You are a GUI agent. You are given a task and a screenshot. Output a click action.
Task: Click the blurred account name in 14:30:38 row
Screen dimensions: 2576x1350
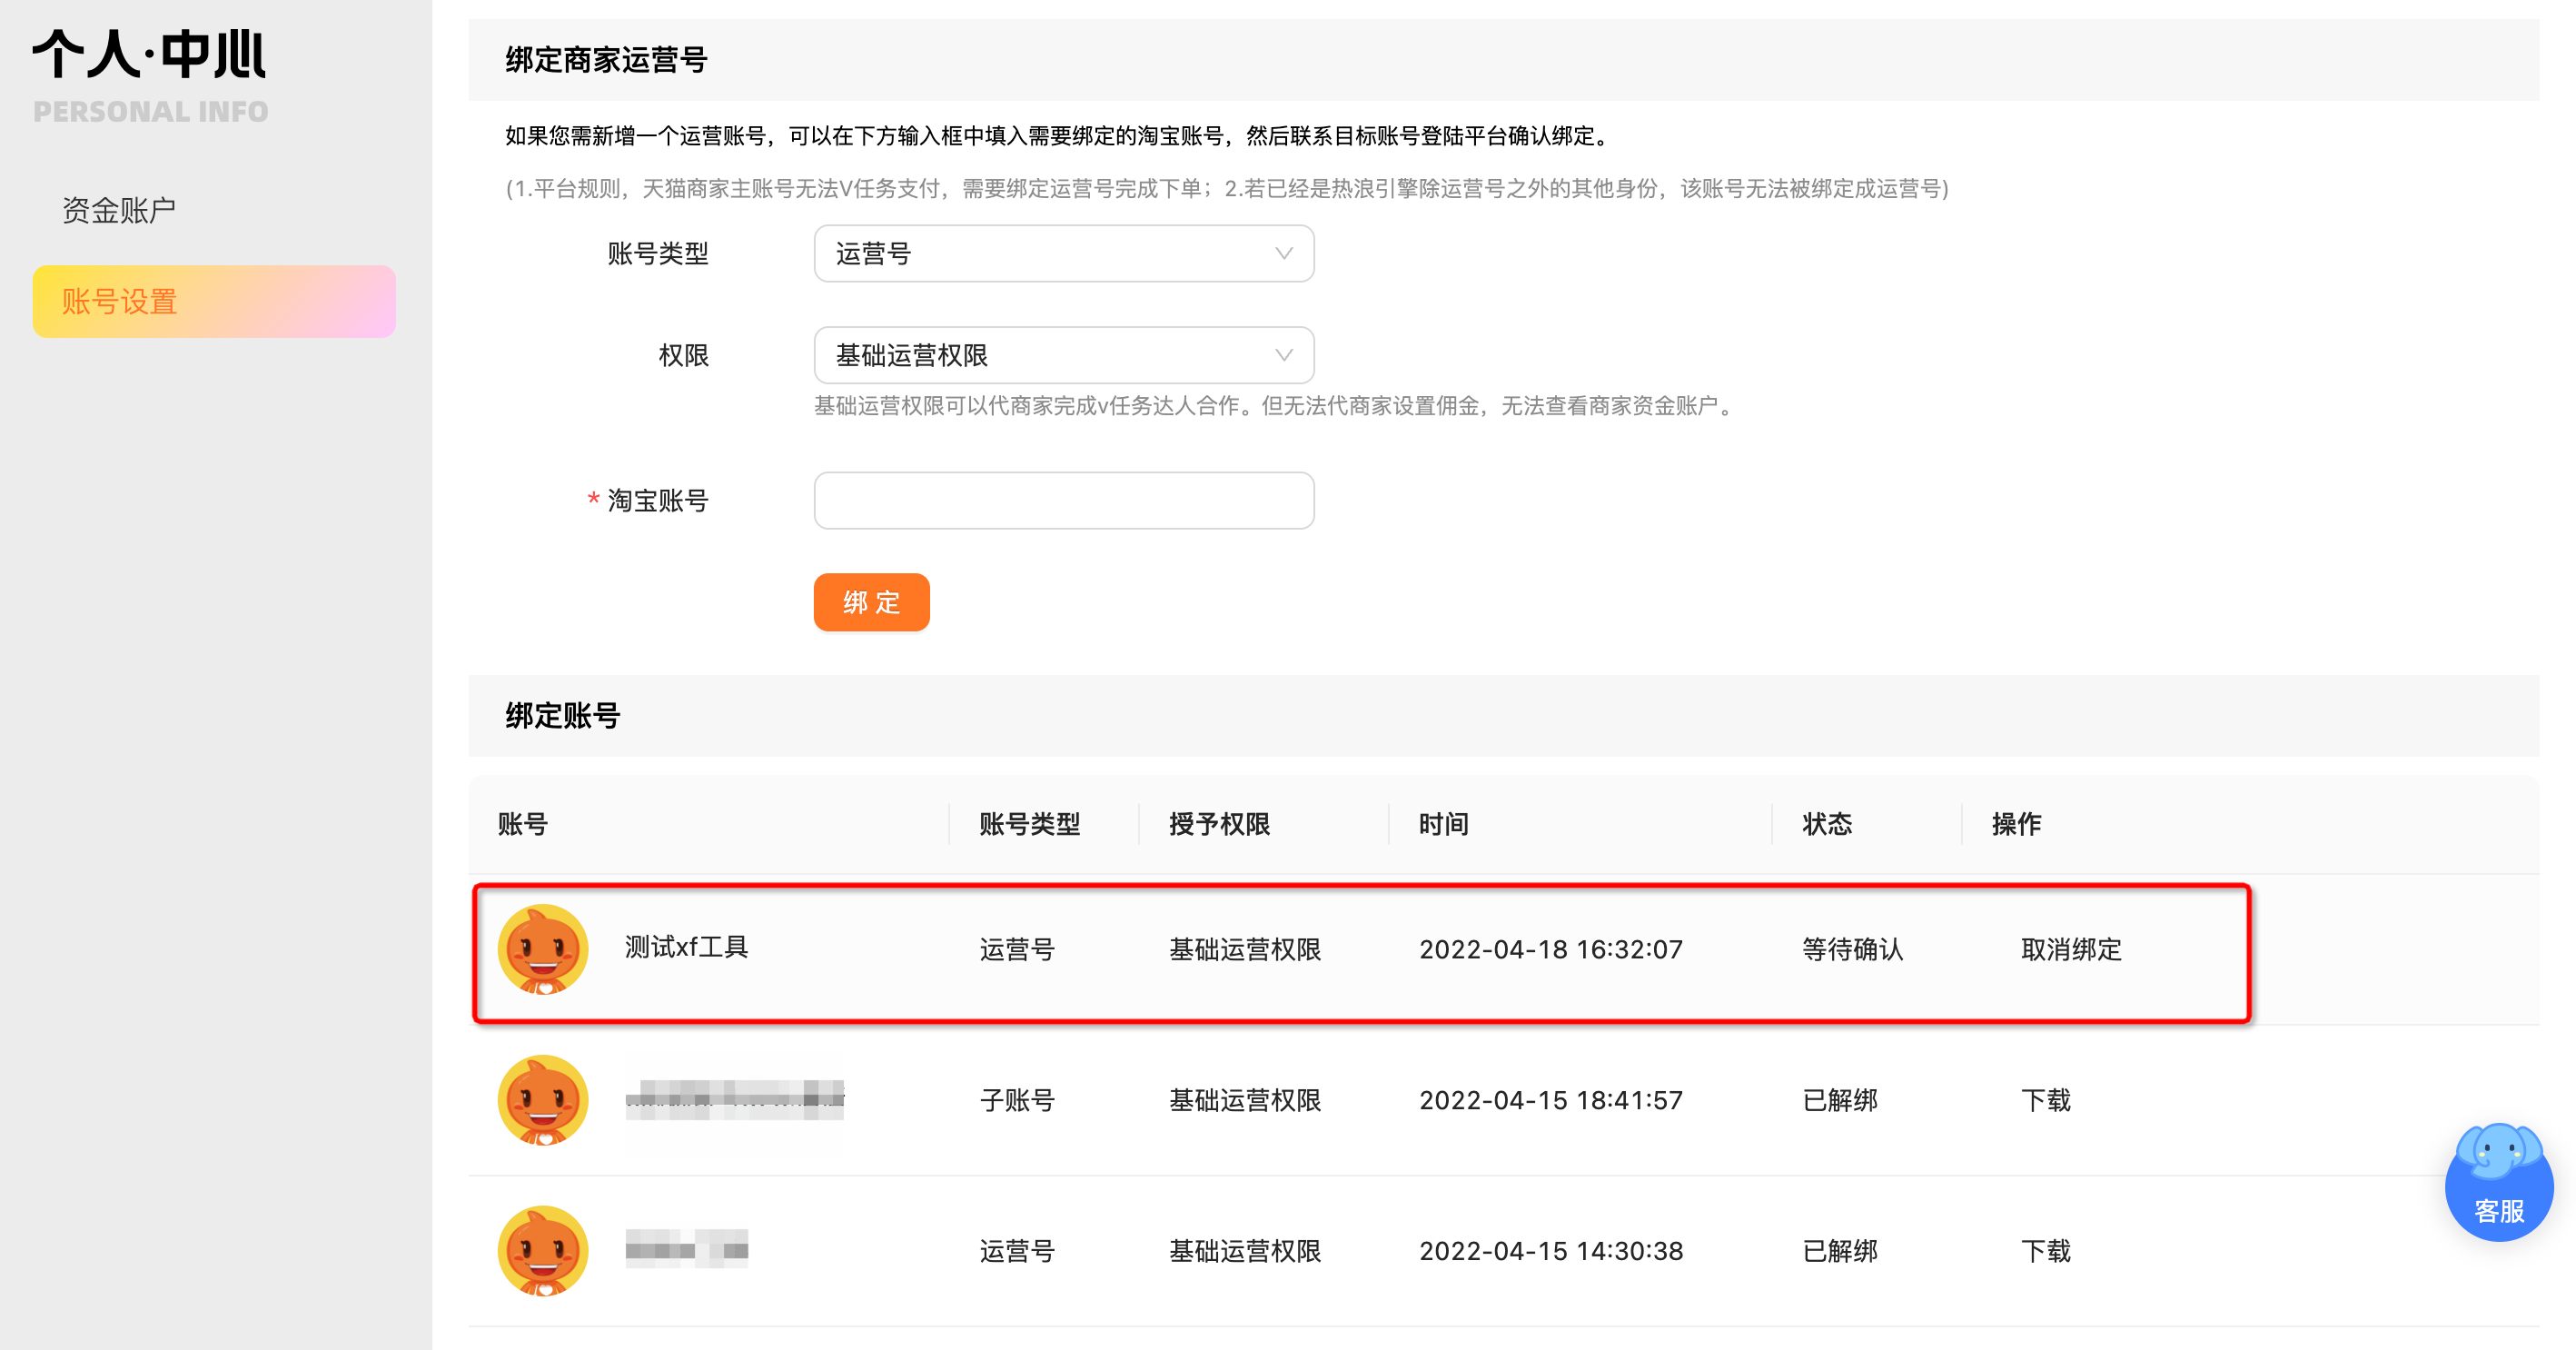coord(686,1250)
